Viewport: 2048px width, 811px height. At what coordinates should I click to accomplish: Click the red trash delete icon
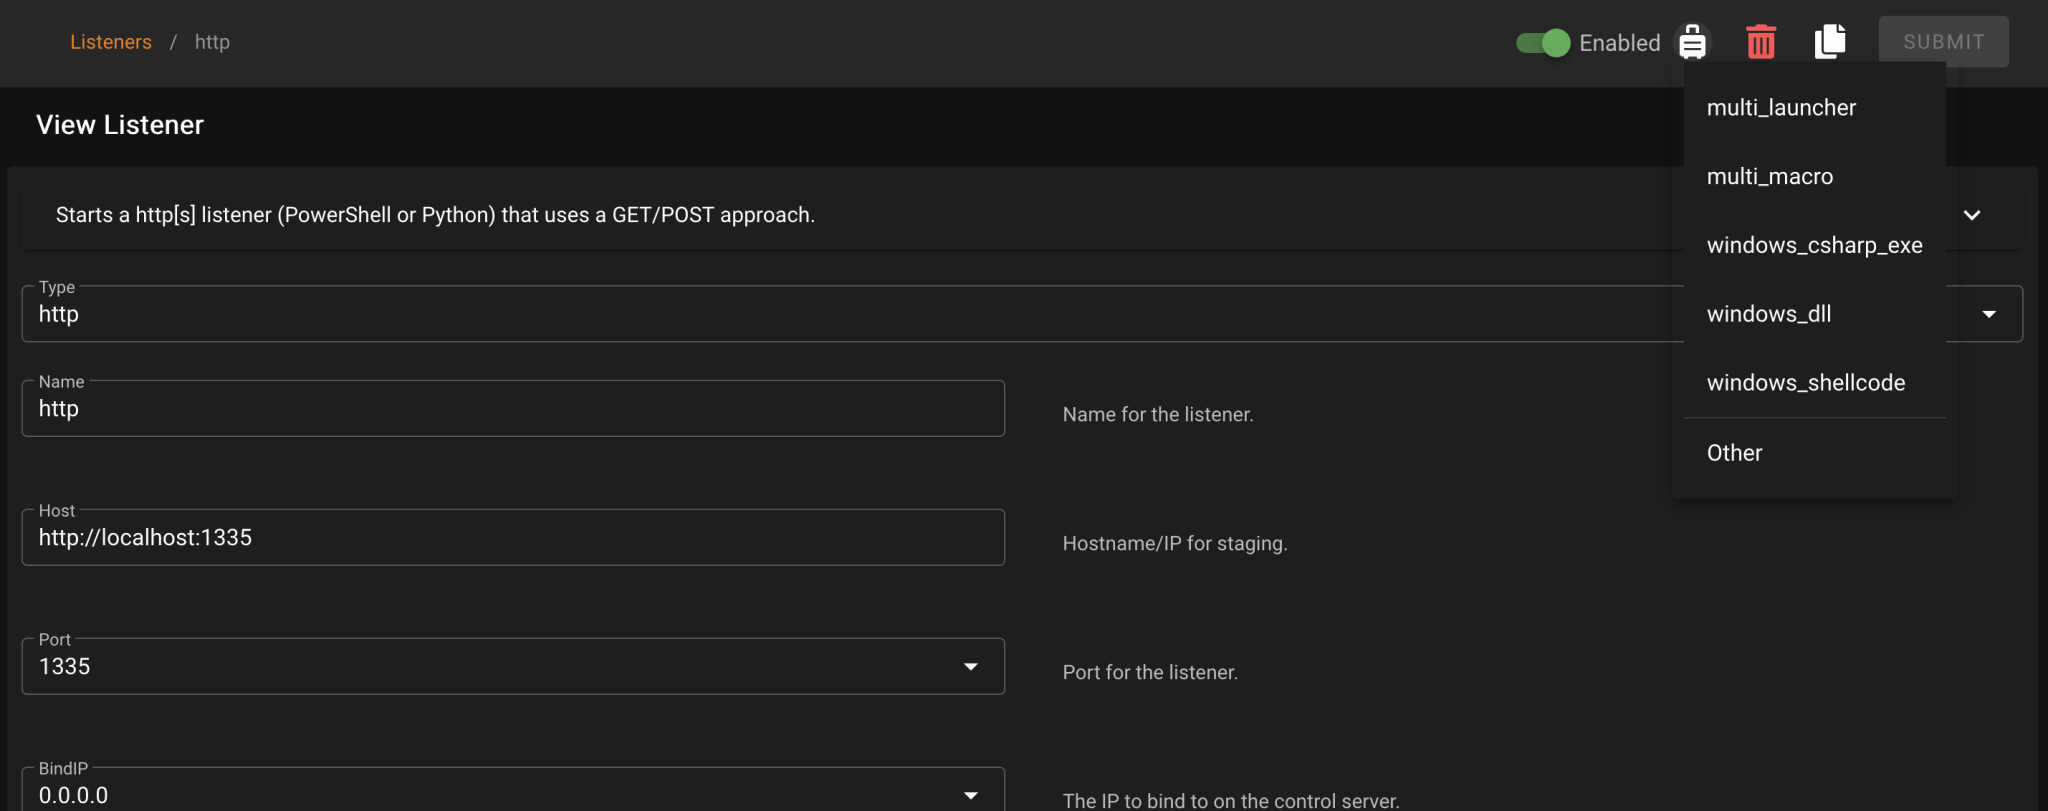click(1761, 42)
